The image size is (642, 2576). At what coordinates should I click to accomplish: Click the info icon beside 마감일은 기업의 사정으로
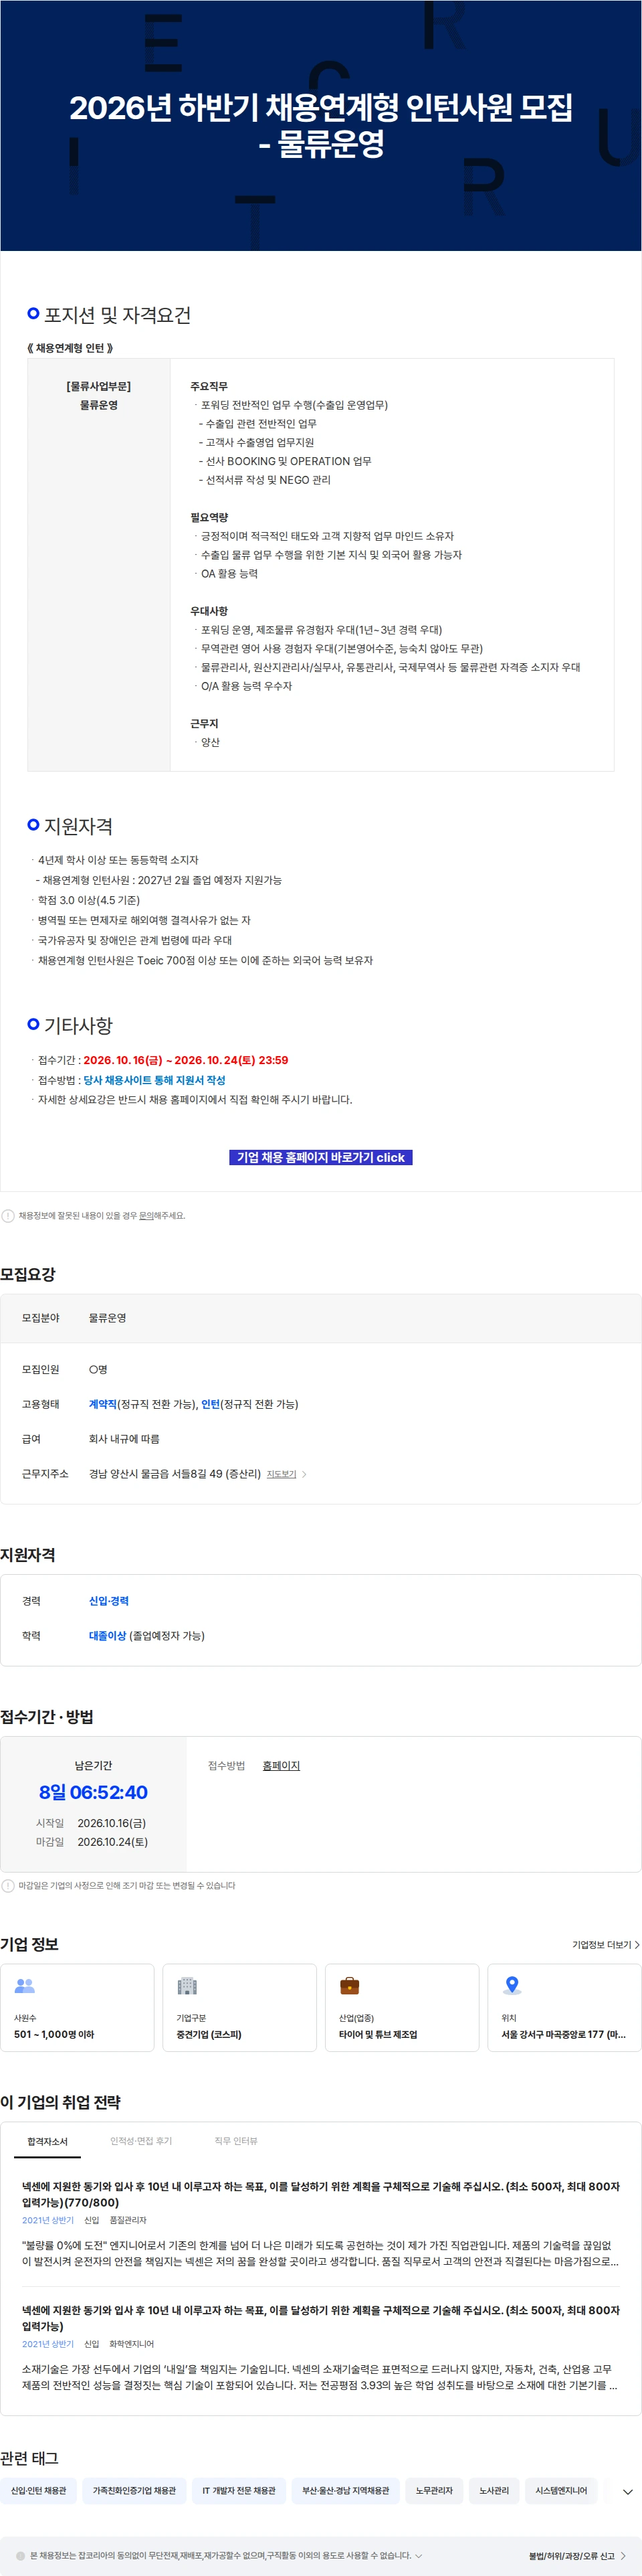click(x=8, y=1886)
